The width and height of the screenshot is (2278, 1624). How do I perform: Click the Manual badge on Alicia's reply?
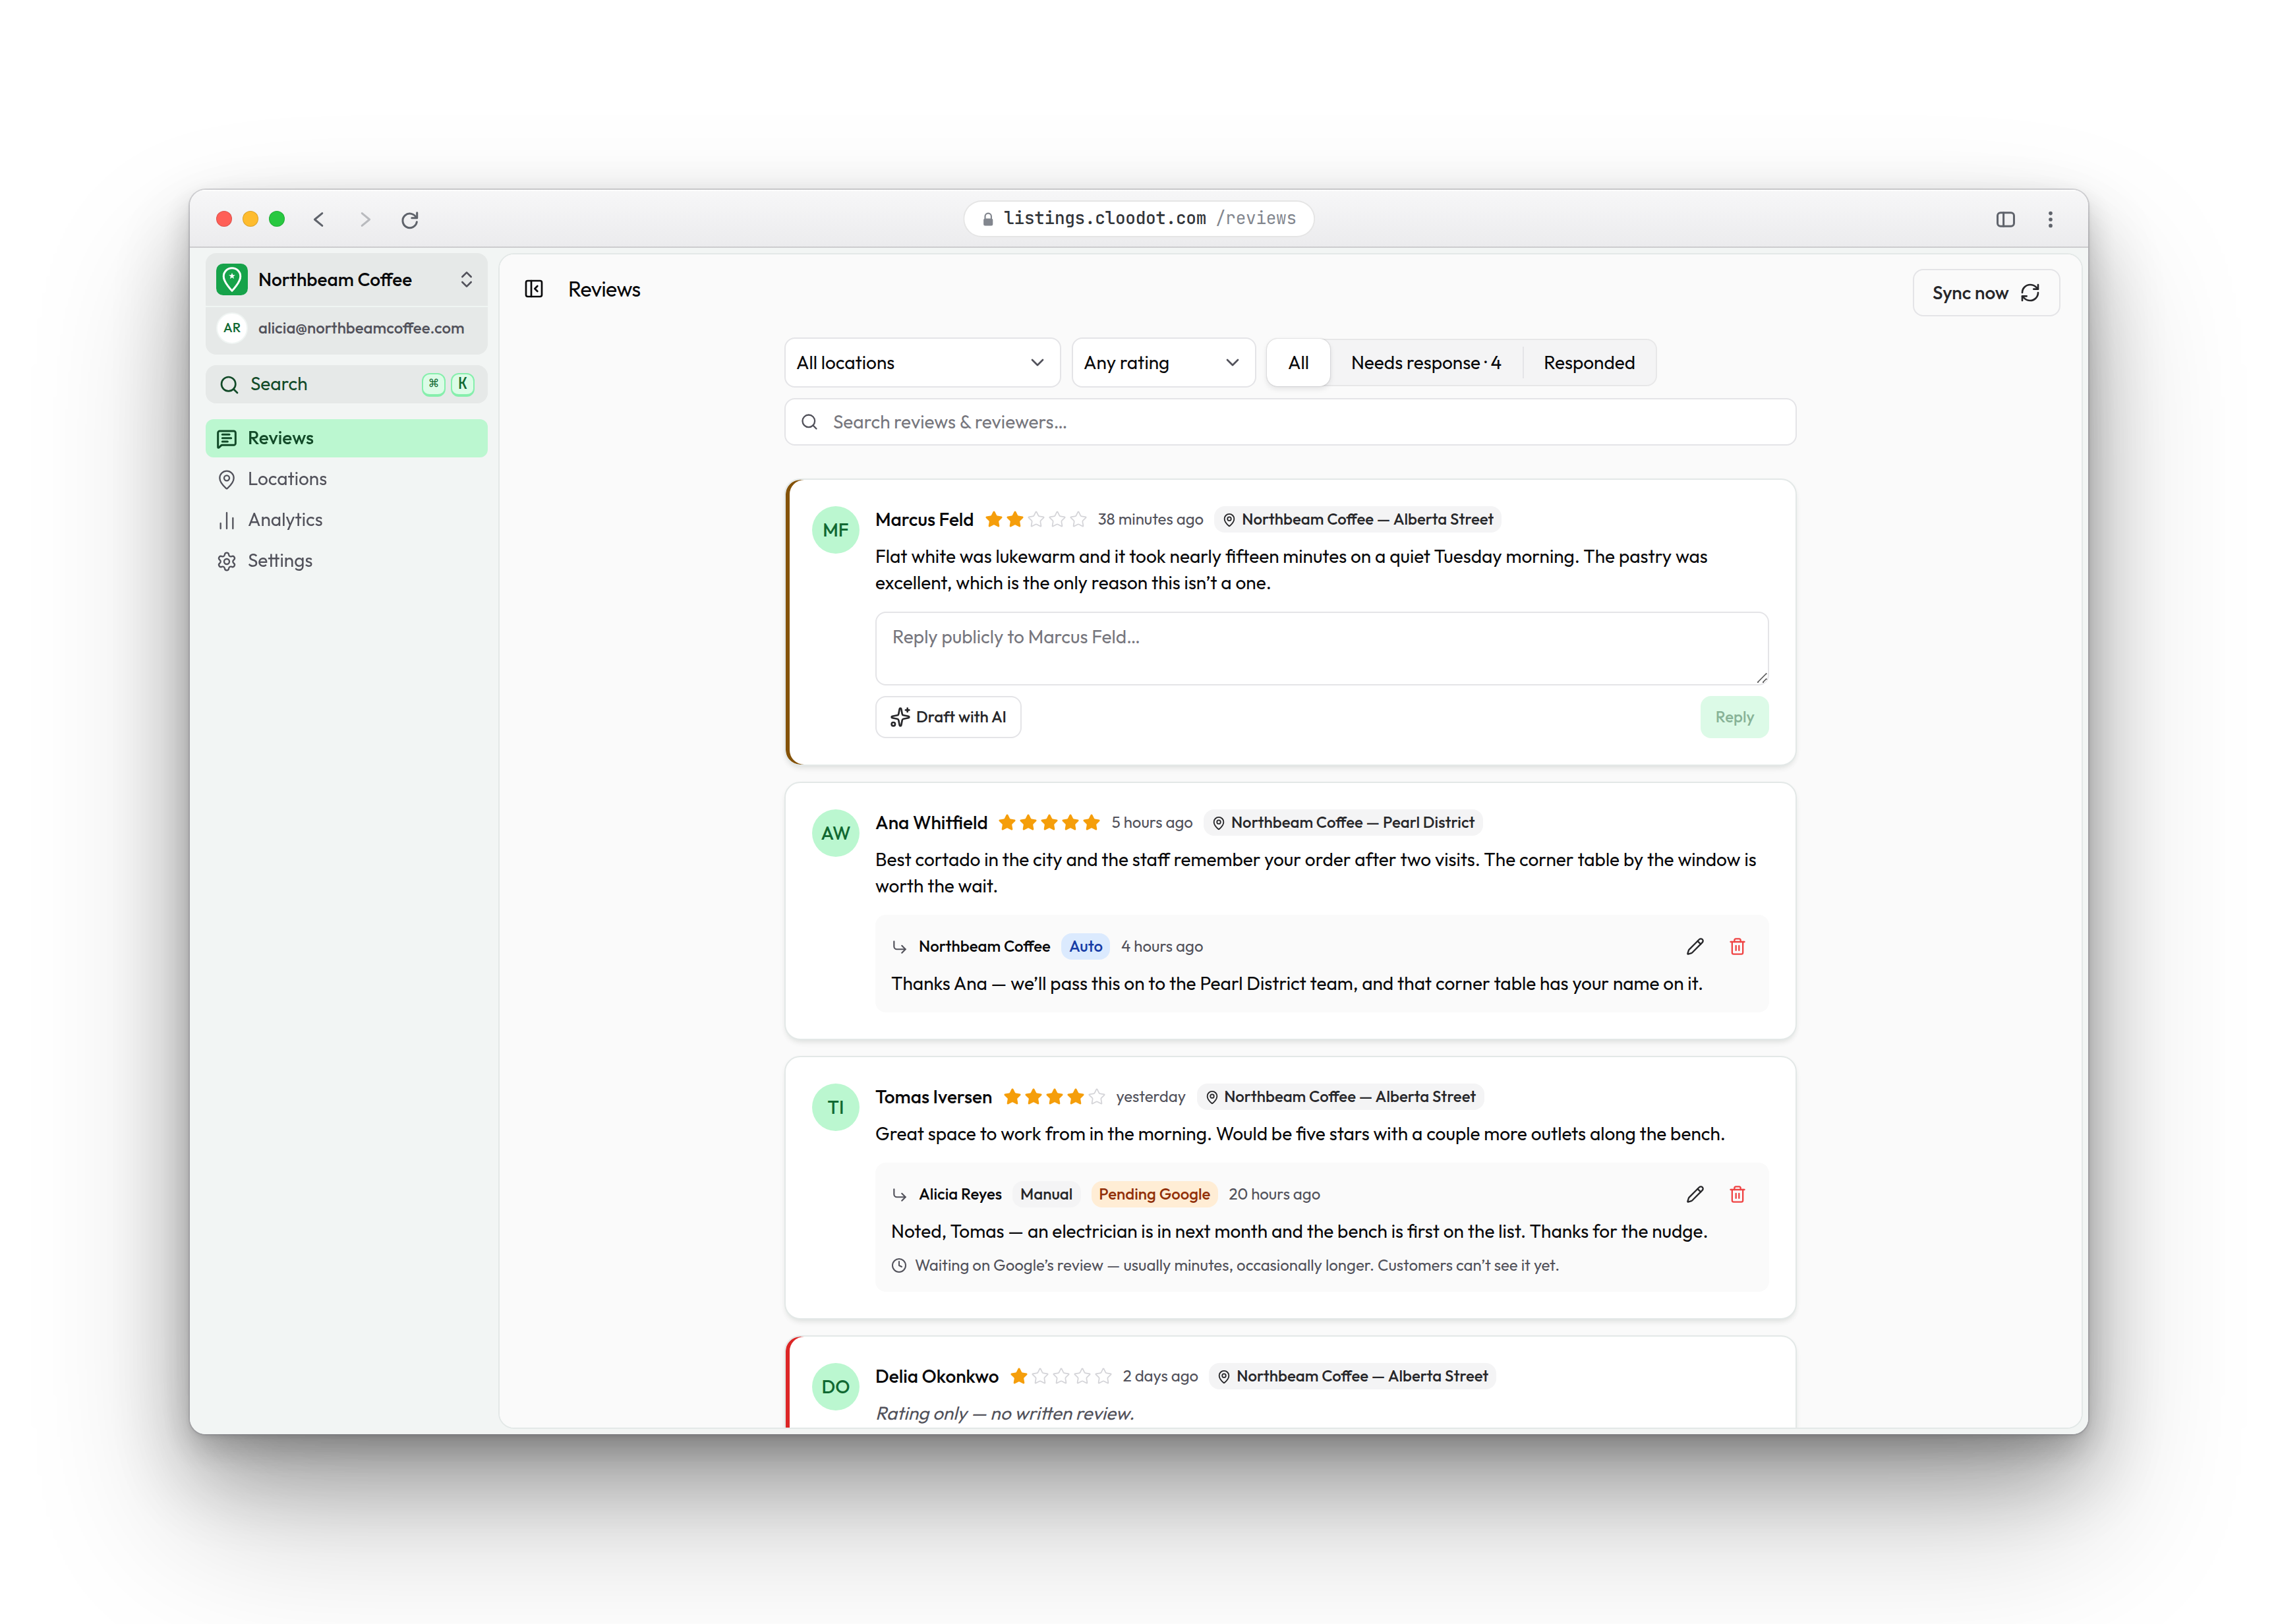click(1045, 1194)
